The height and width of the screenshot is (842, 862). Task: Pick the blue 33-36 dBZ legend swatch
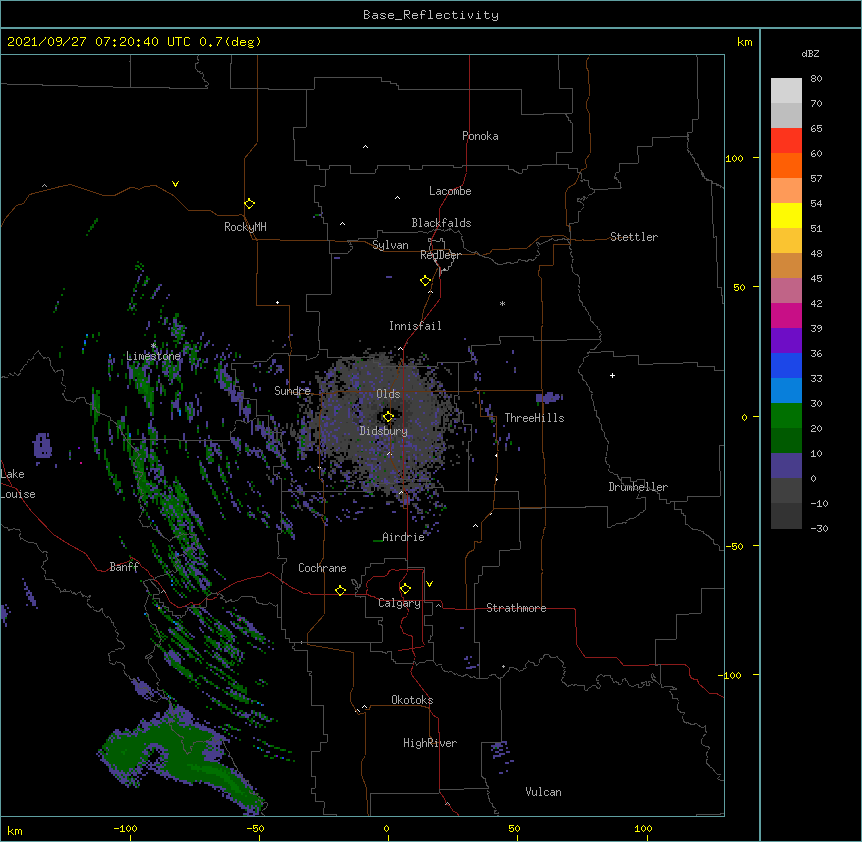coord(786,366)
